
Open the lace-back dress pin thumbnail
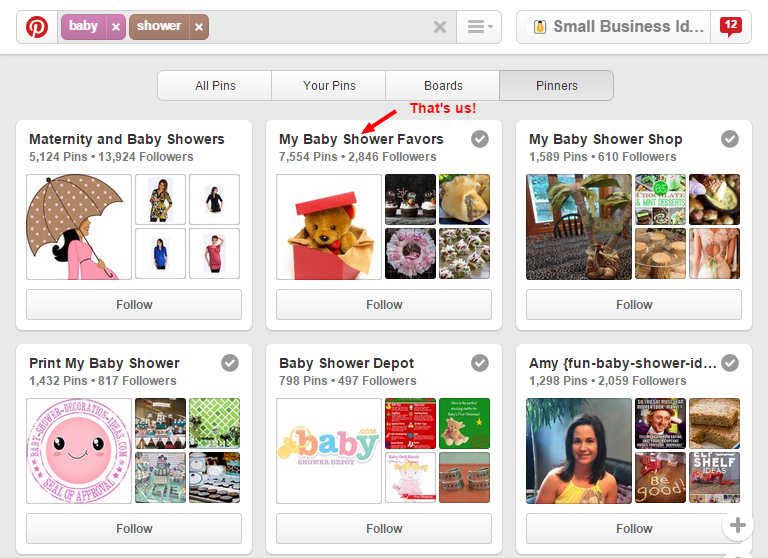coord(715,253)
